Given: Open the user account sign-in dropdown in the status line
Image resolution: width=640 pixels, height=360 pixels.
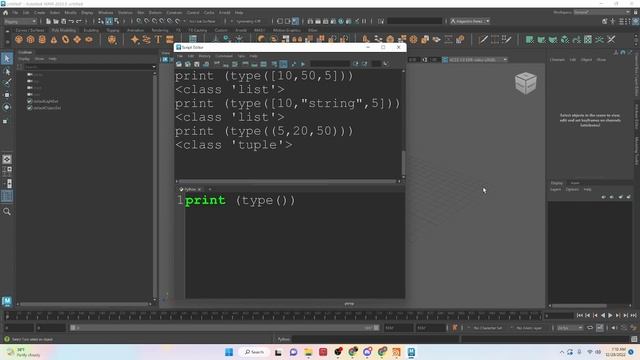Looking at the screenshot, I should coord(470,21).
